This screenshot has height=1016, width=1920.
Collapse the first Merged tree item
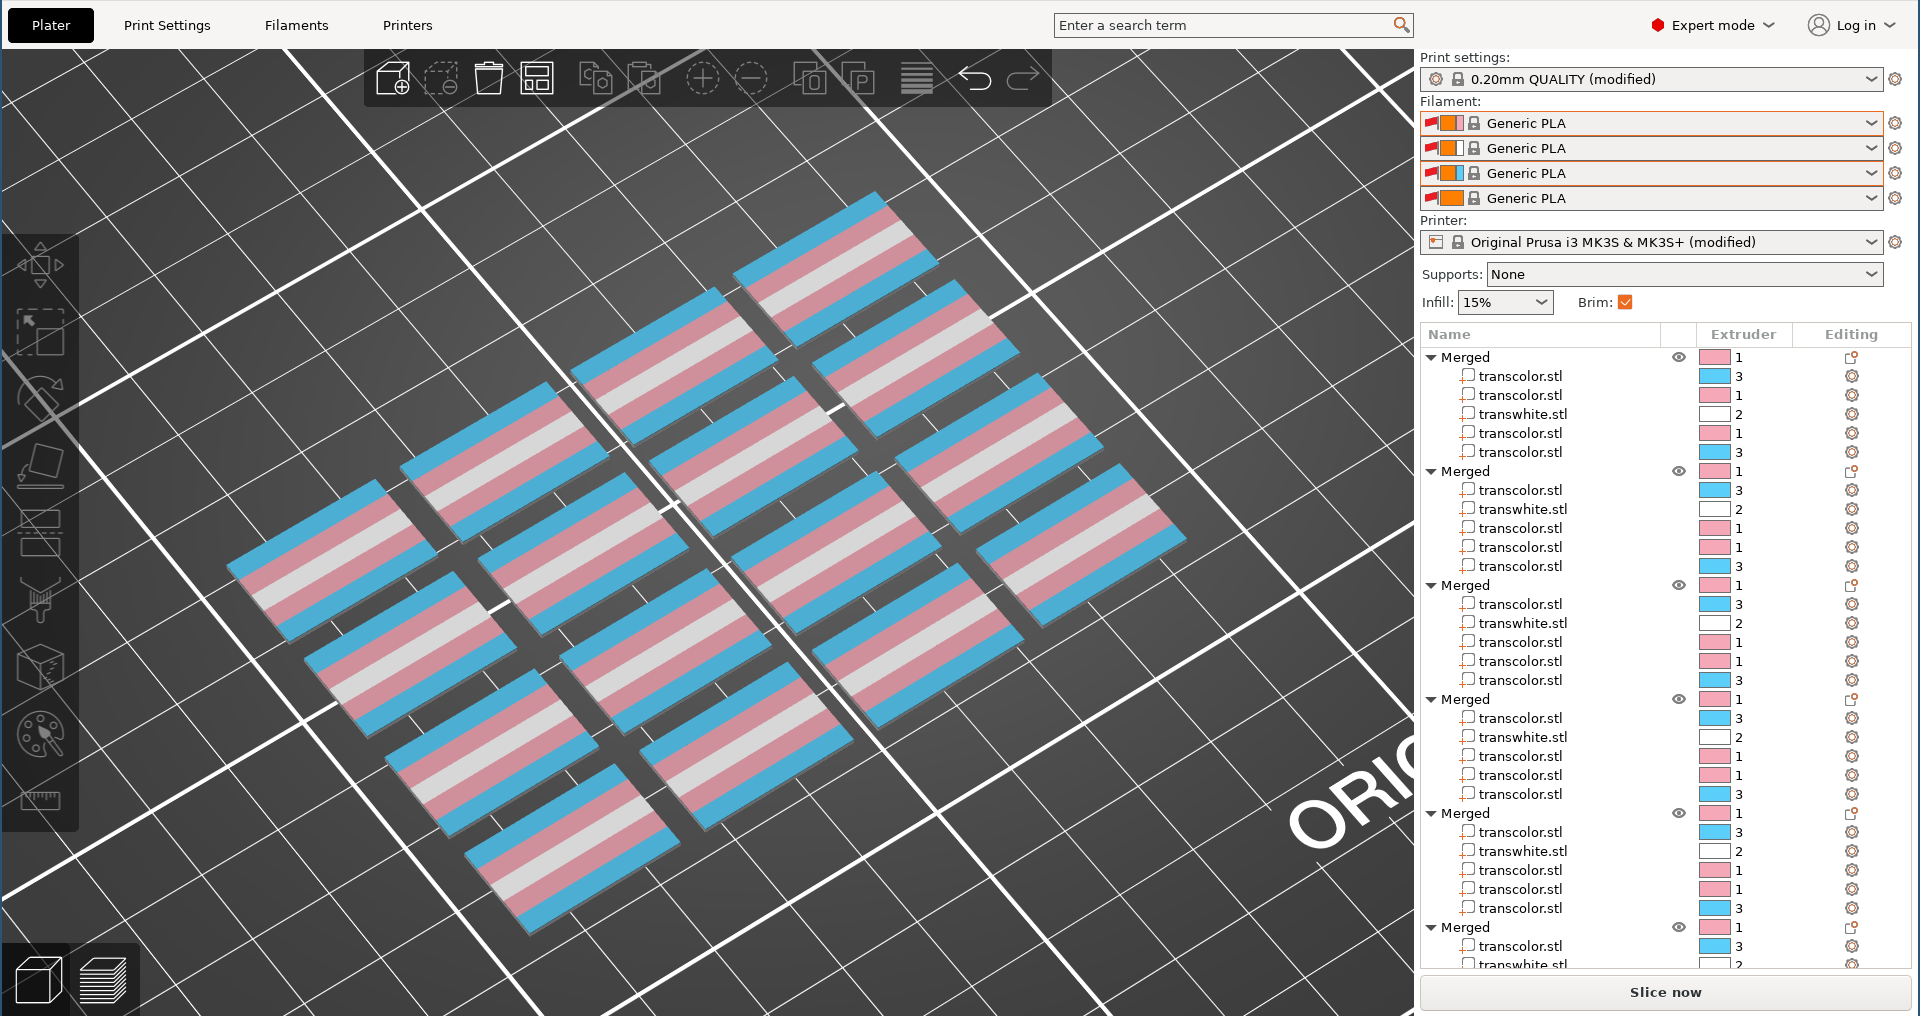[1431, 357]
